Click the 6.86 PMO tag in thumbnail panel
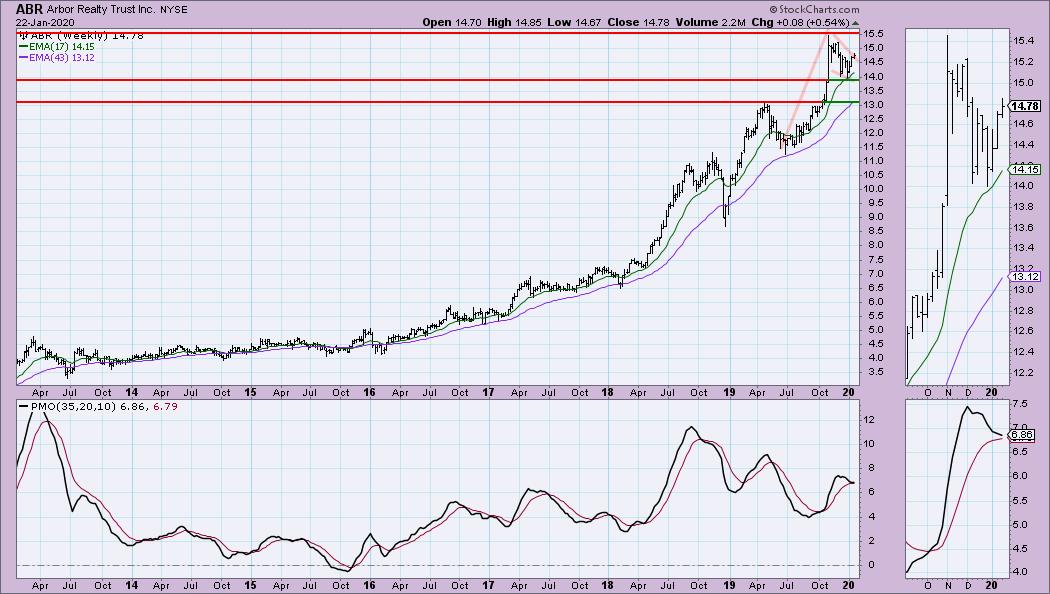 (x=1023, y=435)
